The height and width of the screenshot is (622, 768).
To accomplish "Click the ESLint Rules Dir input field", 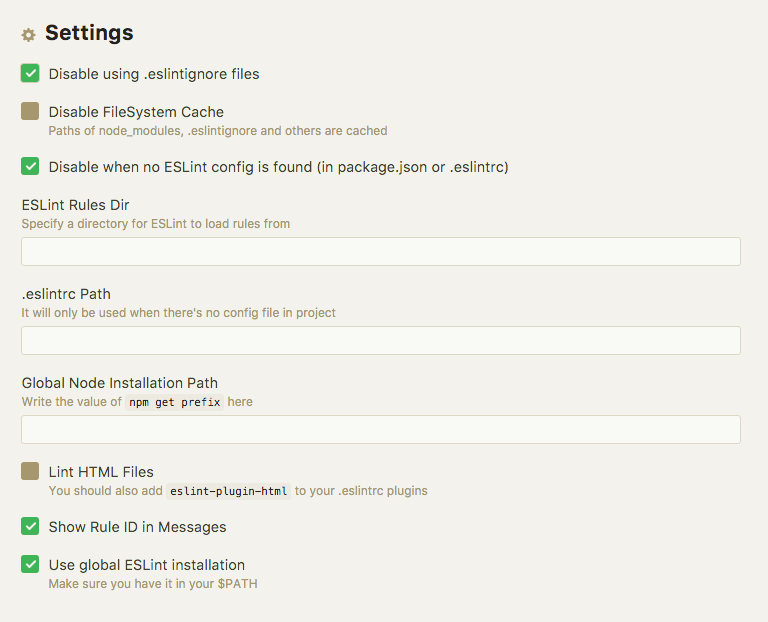I will (x=381, y=252).
